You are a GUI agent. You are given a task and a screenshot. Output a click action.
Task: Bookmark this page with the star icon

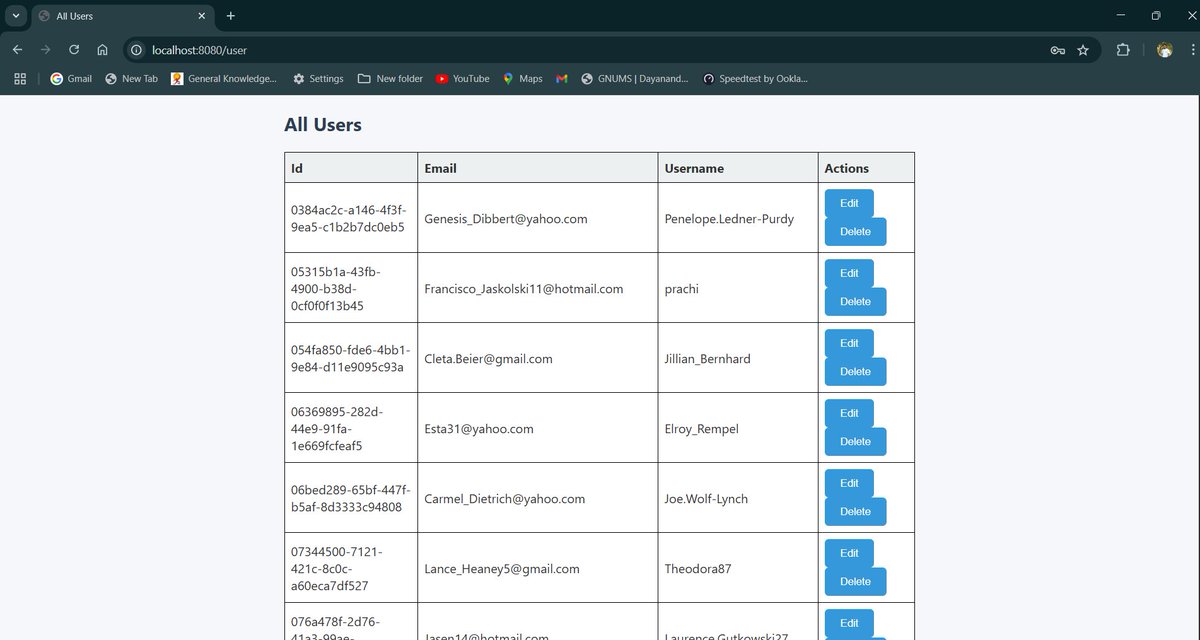pyautogui.click(x=1083, y=50)
